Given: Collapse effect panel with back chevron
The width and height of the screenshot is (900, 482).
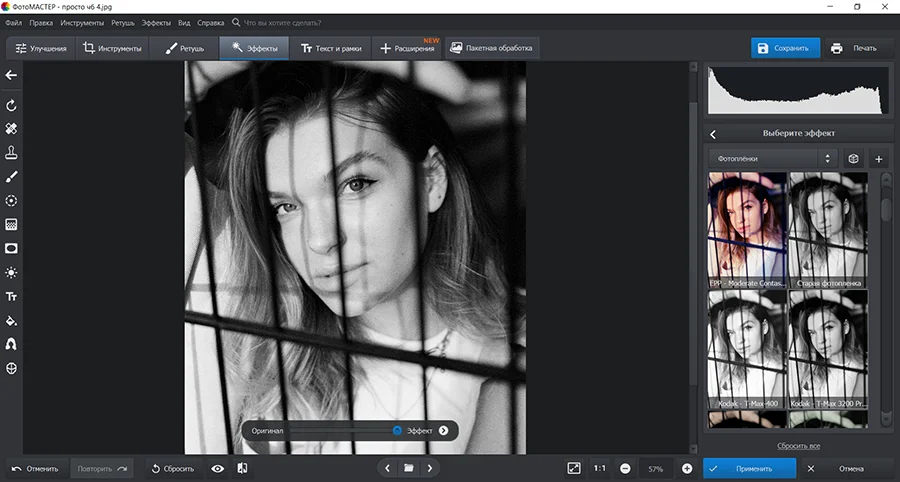Looking at the screenshot, I should pyautogui.click(x=713, y=133).
